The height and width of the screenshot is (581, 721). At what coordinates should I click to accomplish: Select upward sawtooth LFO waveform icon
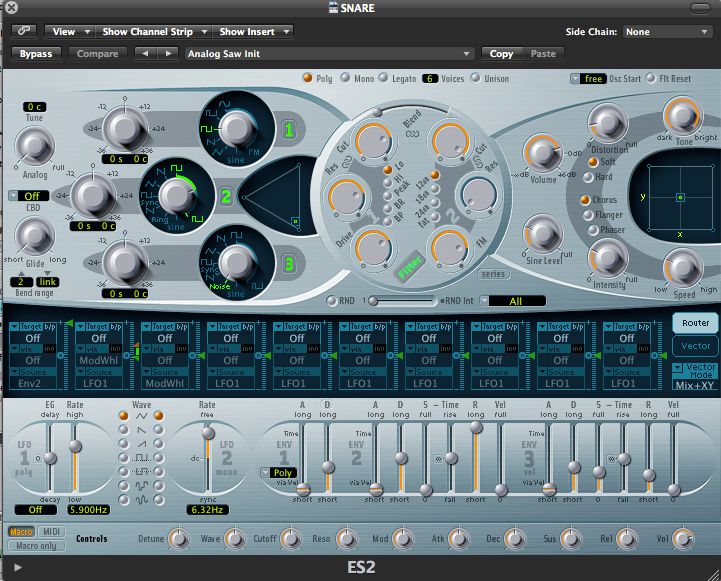(141, 444)
